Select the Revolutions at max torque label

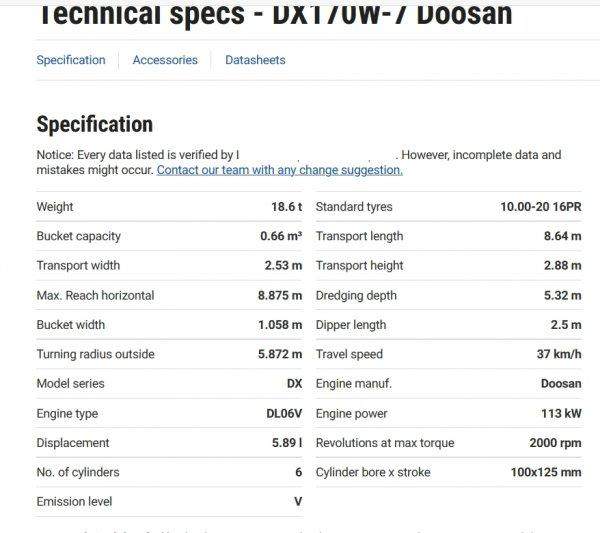click(384, 443)
